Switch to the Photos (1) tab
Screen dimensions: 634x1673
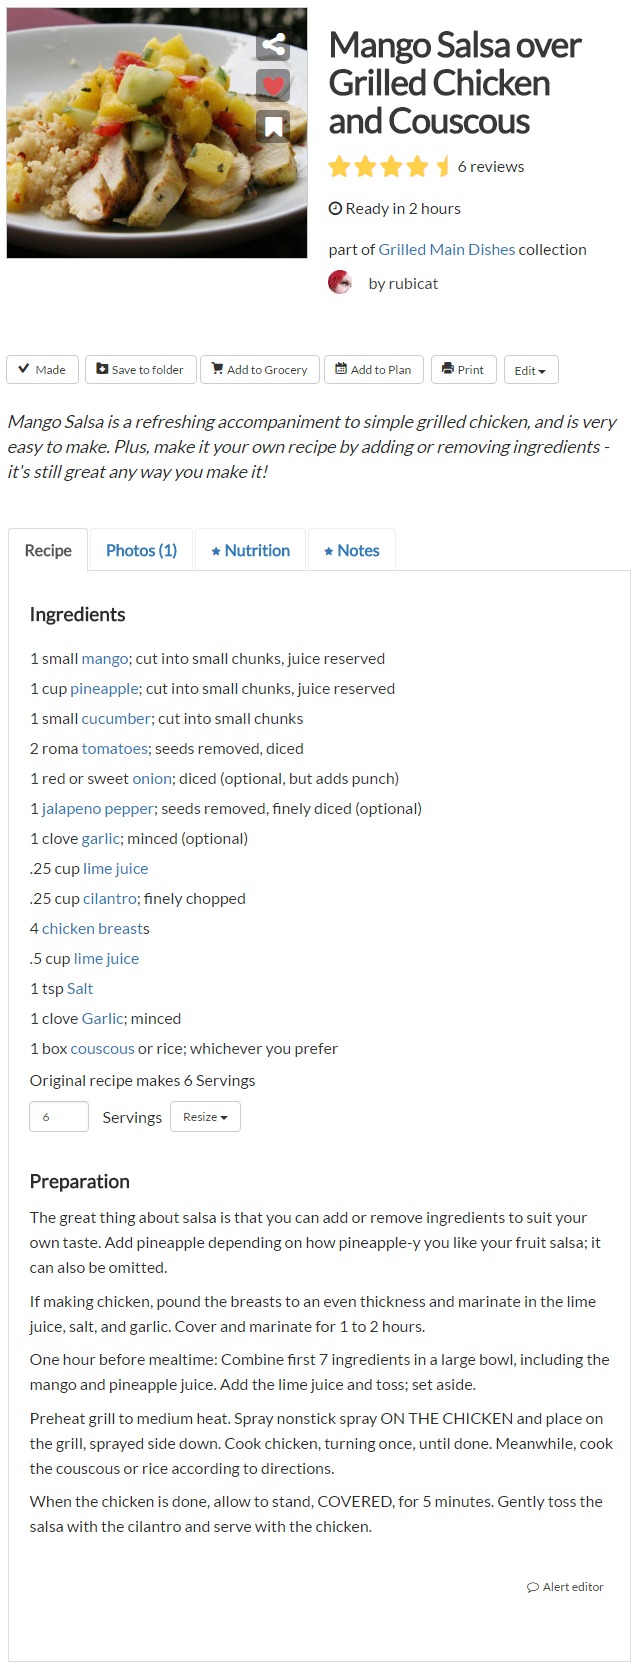click(141, 551)
